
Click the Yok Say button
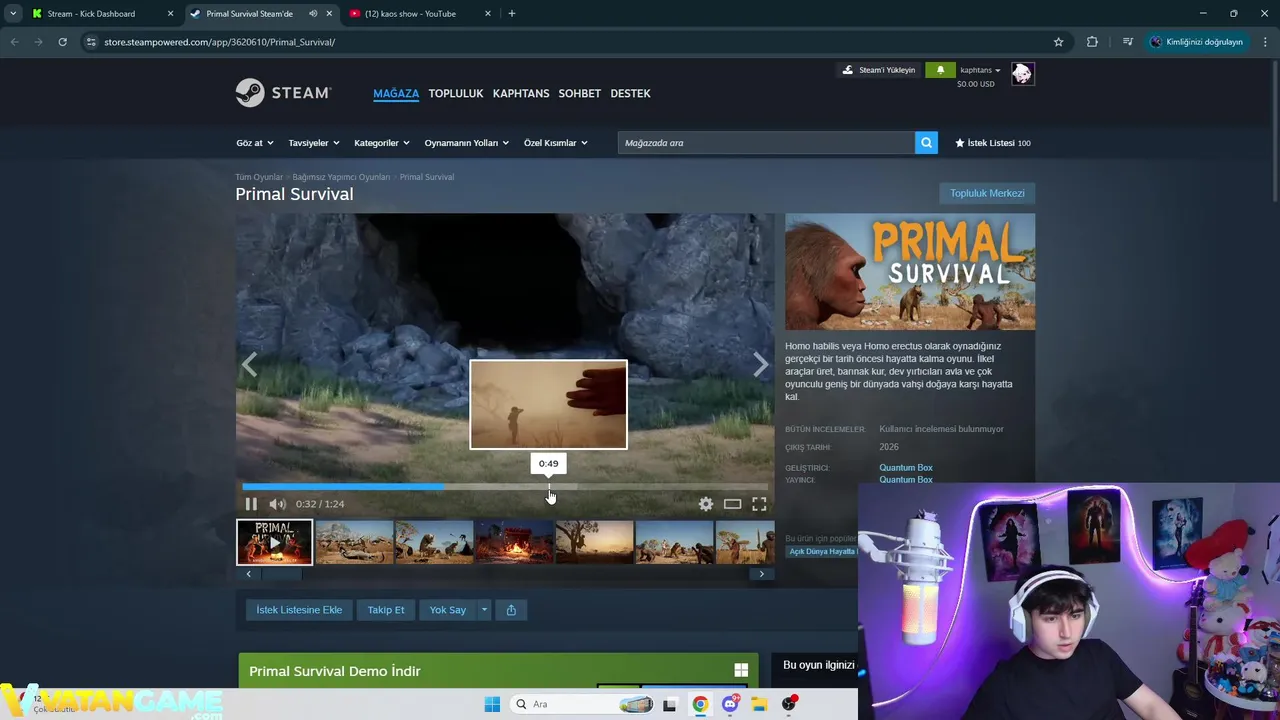click(448, 610)
